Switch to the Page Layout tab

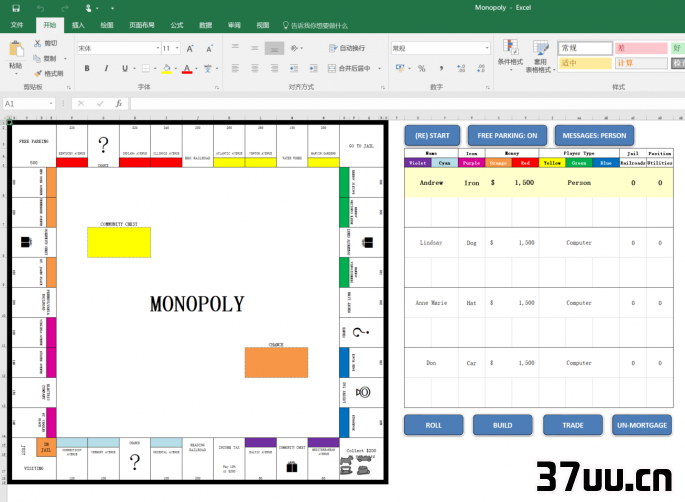(x=142, y=25)
